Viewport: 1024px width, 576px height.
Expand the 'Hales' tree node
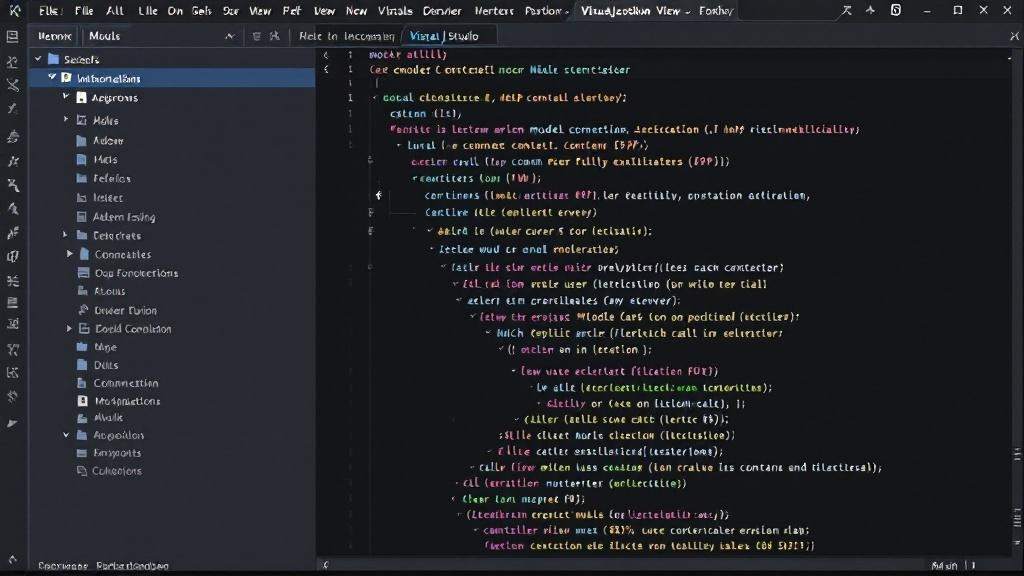point(66,120)
